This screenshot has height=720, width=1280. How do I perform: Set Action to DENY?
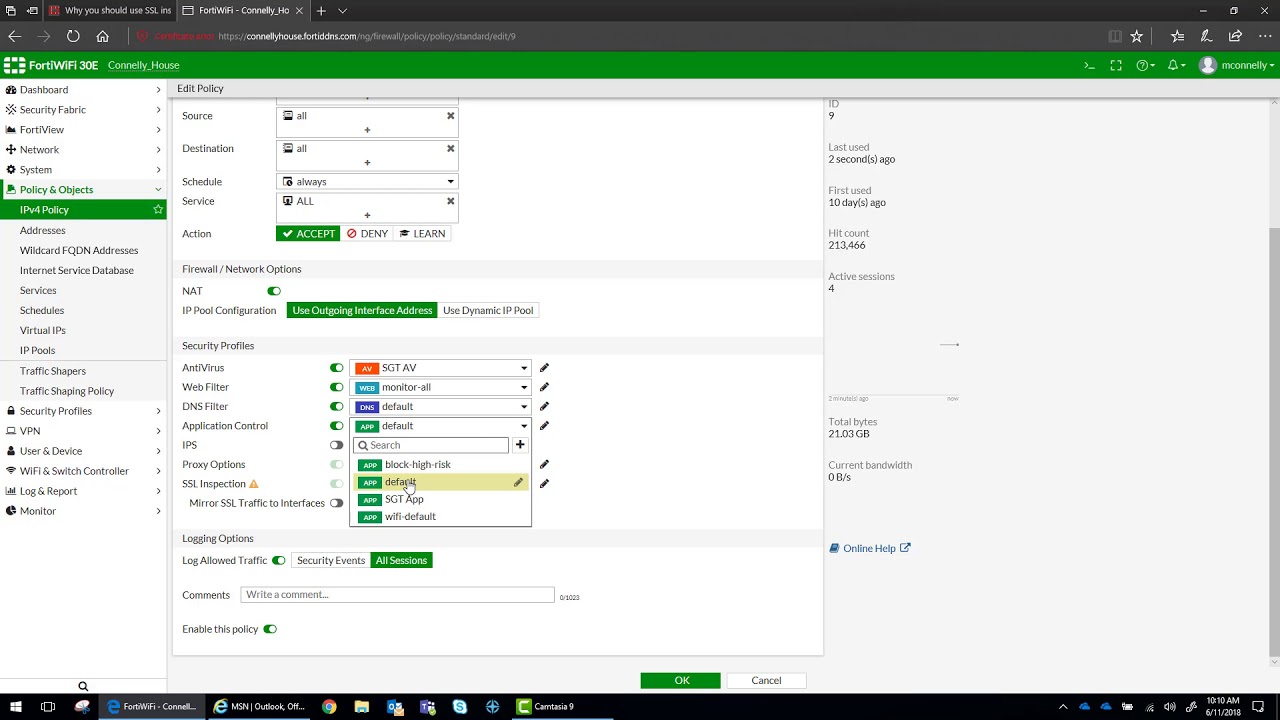click(x=367, y=233)
